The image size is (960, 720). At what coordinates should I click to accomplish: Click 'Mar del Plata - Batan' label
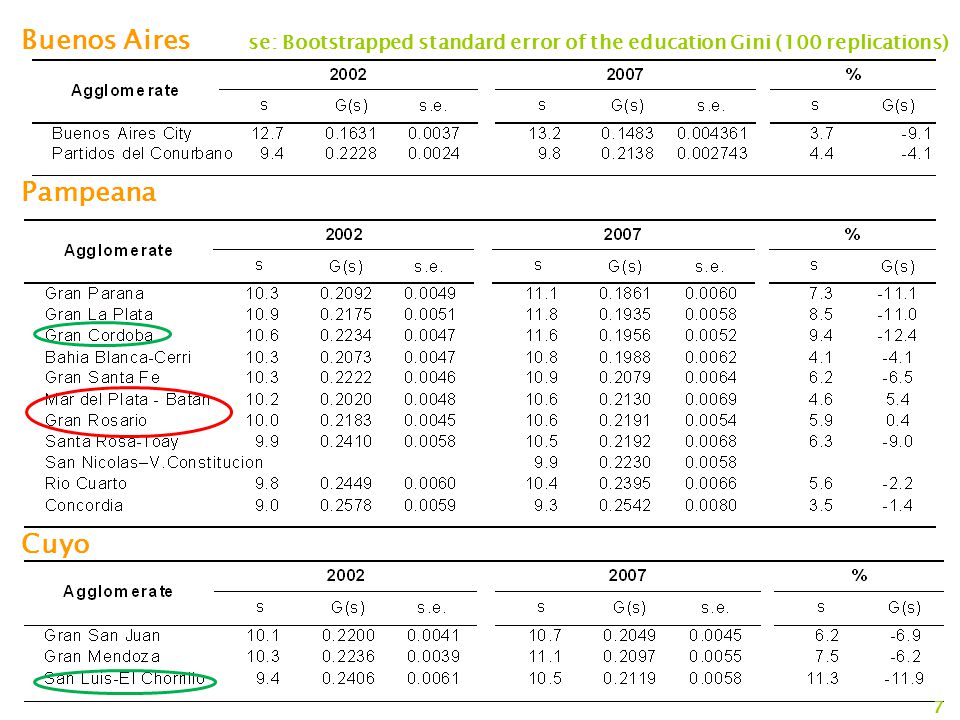click(x=127, y=399)
